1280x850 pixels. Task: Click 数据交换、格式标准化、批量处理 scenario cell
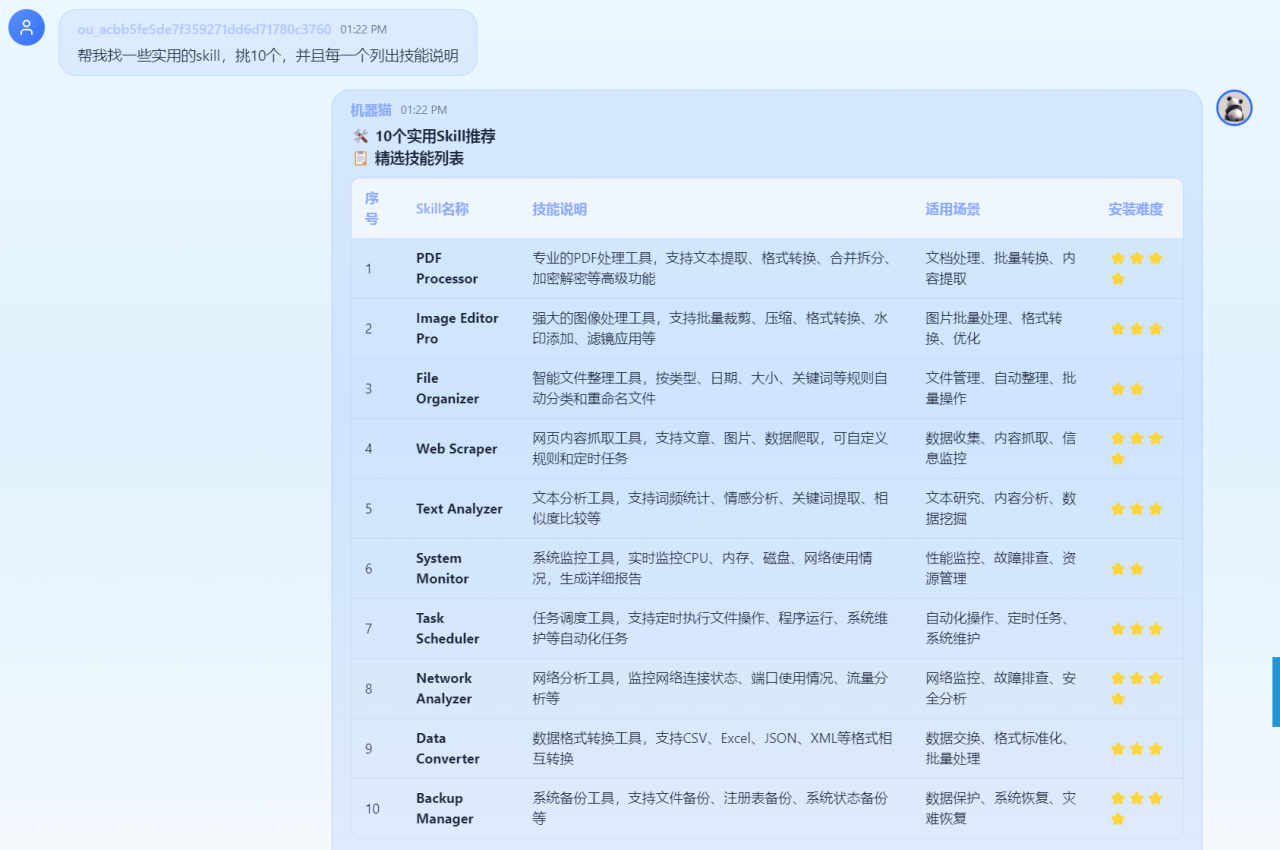tap(998, 748)
